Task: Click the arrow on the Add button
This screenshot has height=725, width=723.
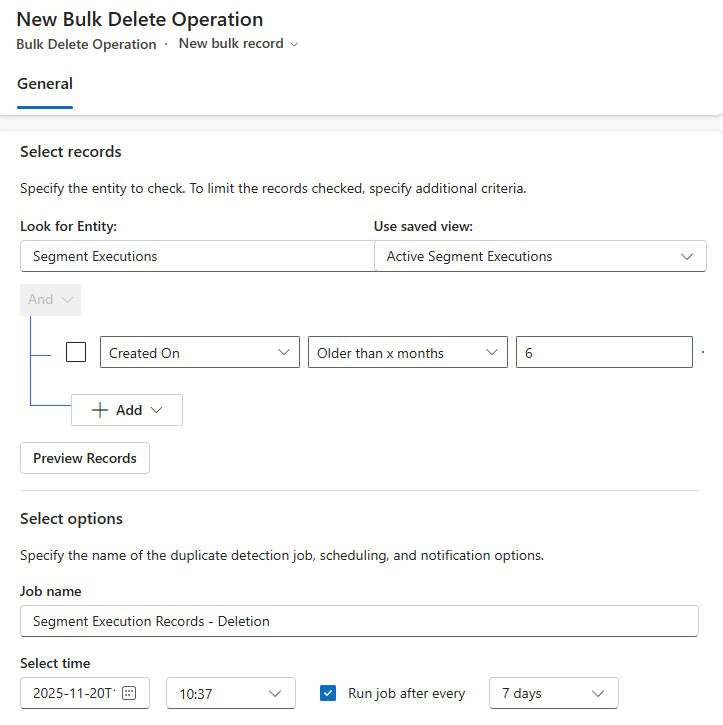Action: [x=157, y=410]
